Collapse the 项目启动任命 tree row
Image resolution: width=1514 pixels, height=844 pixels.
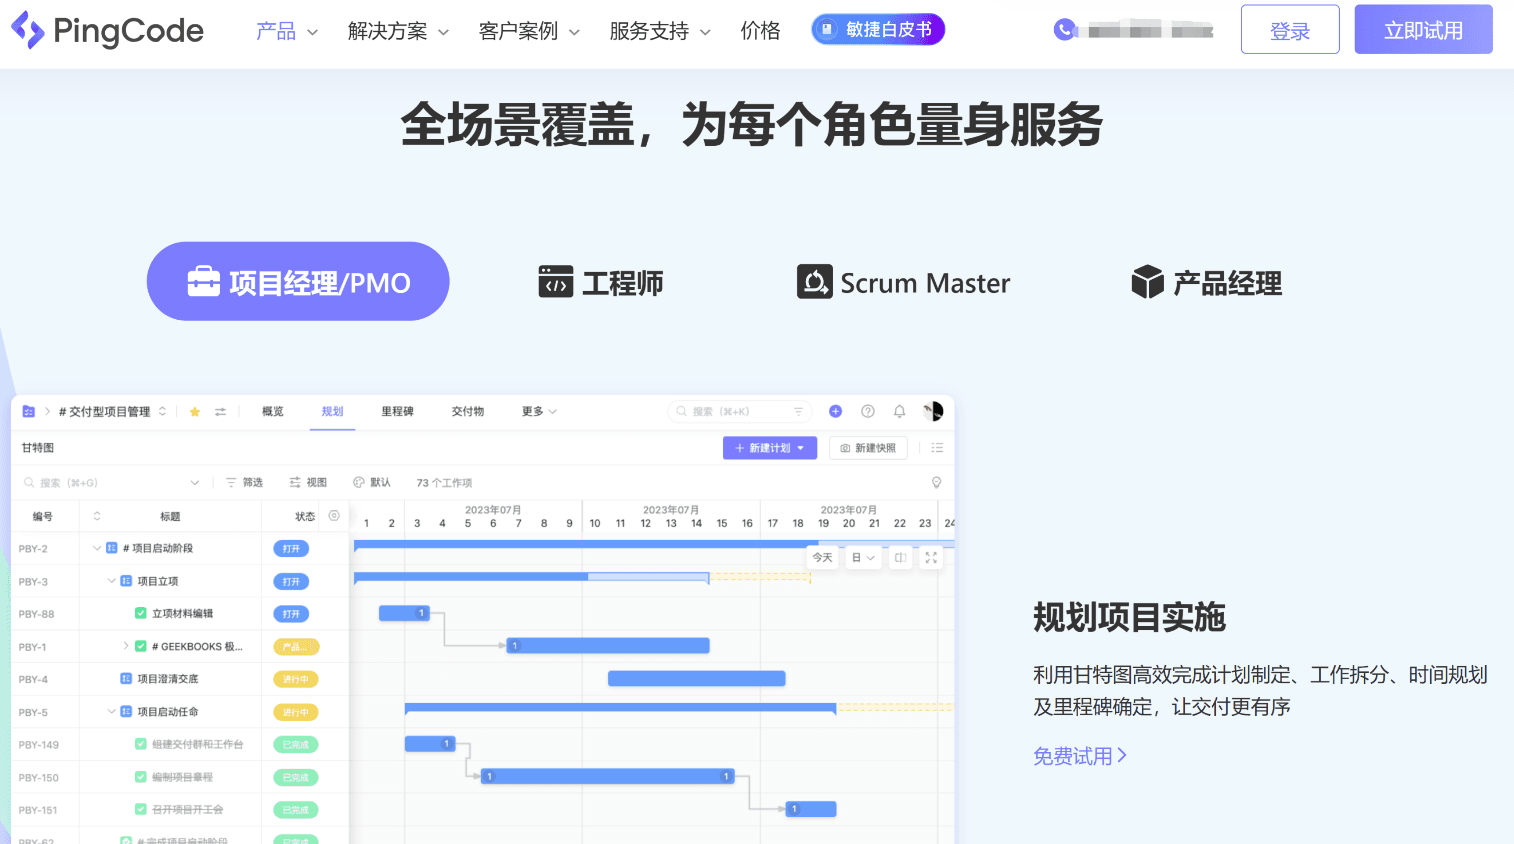pyautogui.click(x=111, y=712)
